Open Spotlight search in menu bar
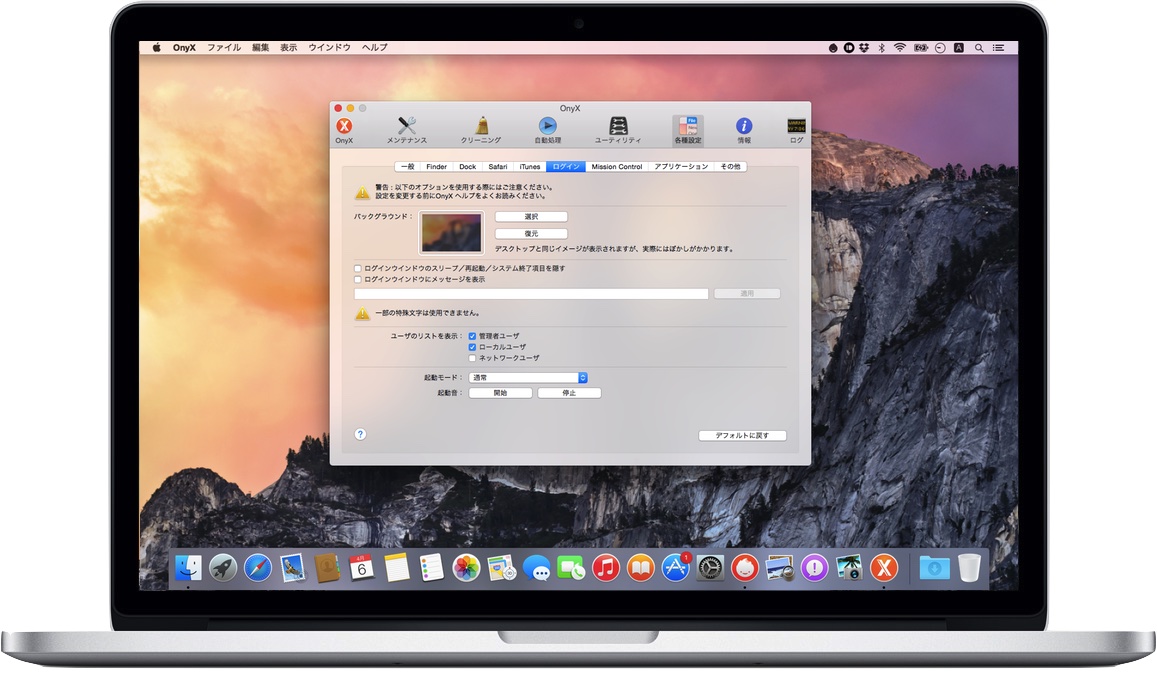1157x677 pixels. (x=979, y=47)
